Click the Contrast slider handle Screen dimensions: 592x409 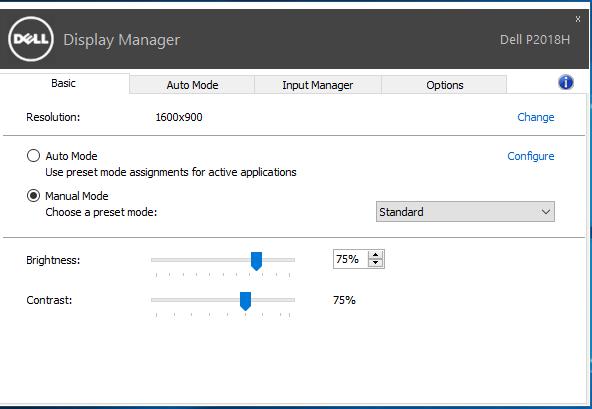click(245, 301)
